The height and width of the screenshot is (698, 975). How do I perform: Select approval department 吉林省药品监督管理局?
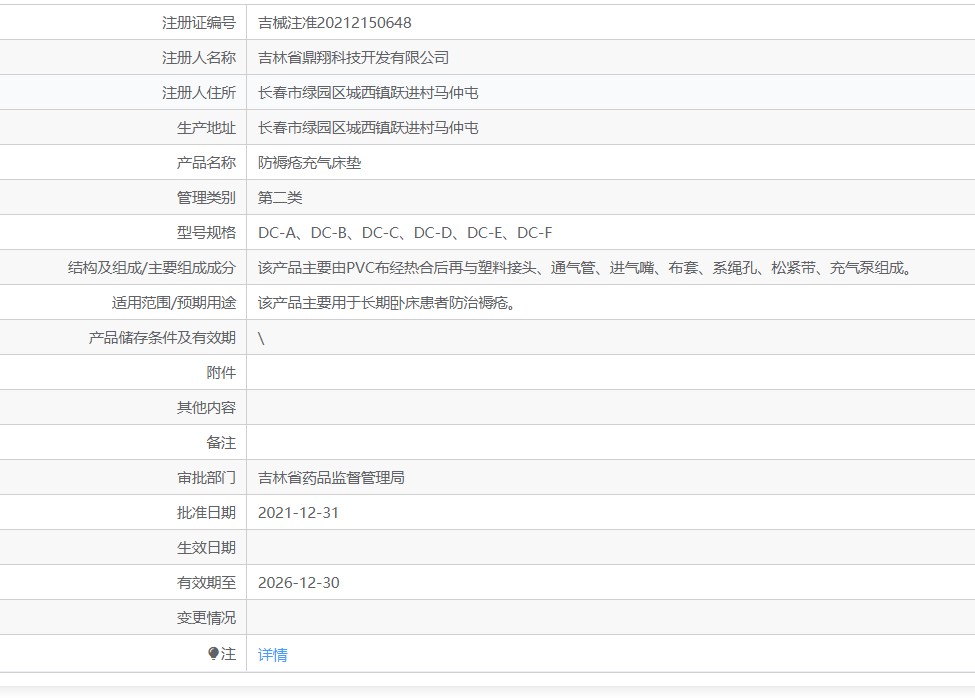click(331, 477)
